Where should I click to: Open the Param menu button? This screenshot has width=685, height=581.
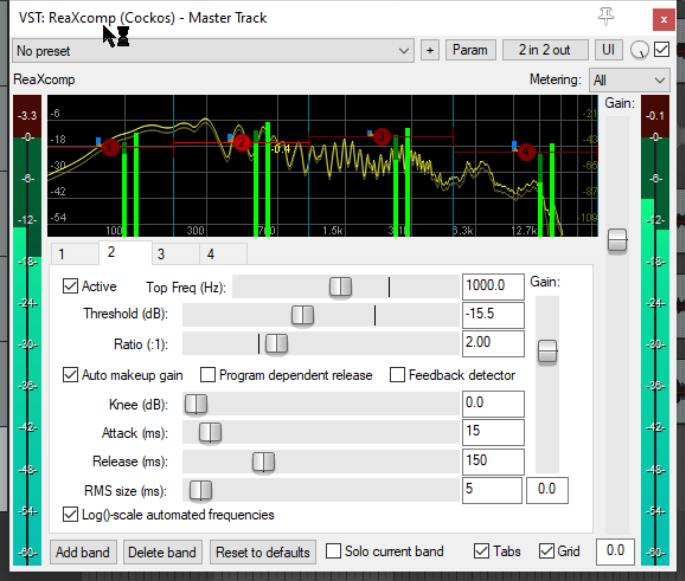pos(470,50)
